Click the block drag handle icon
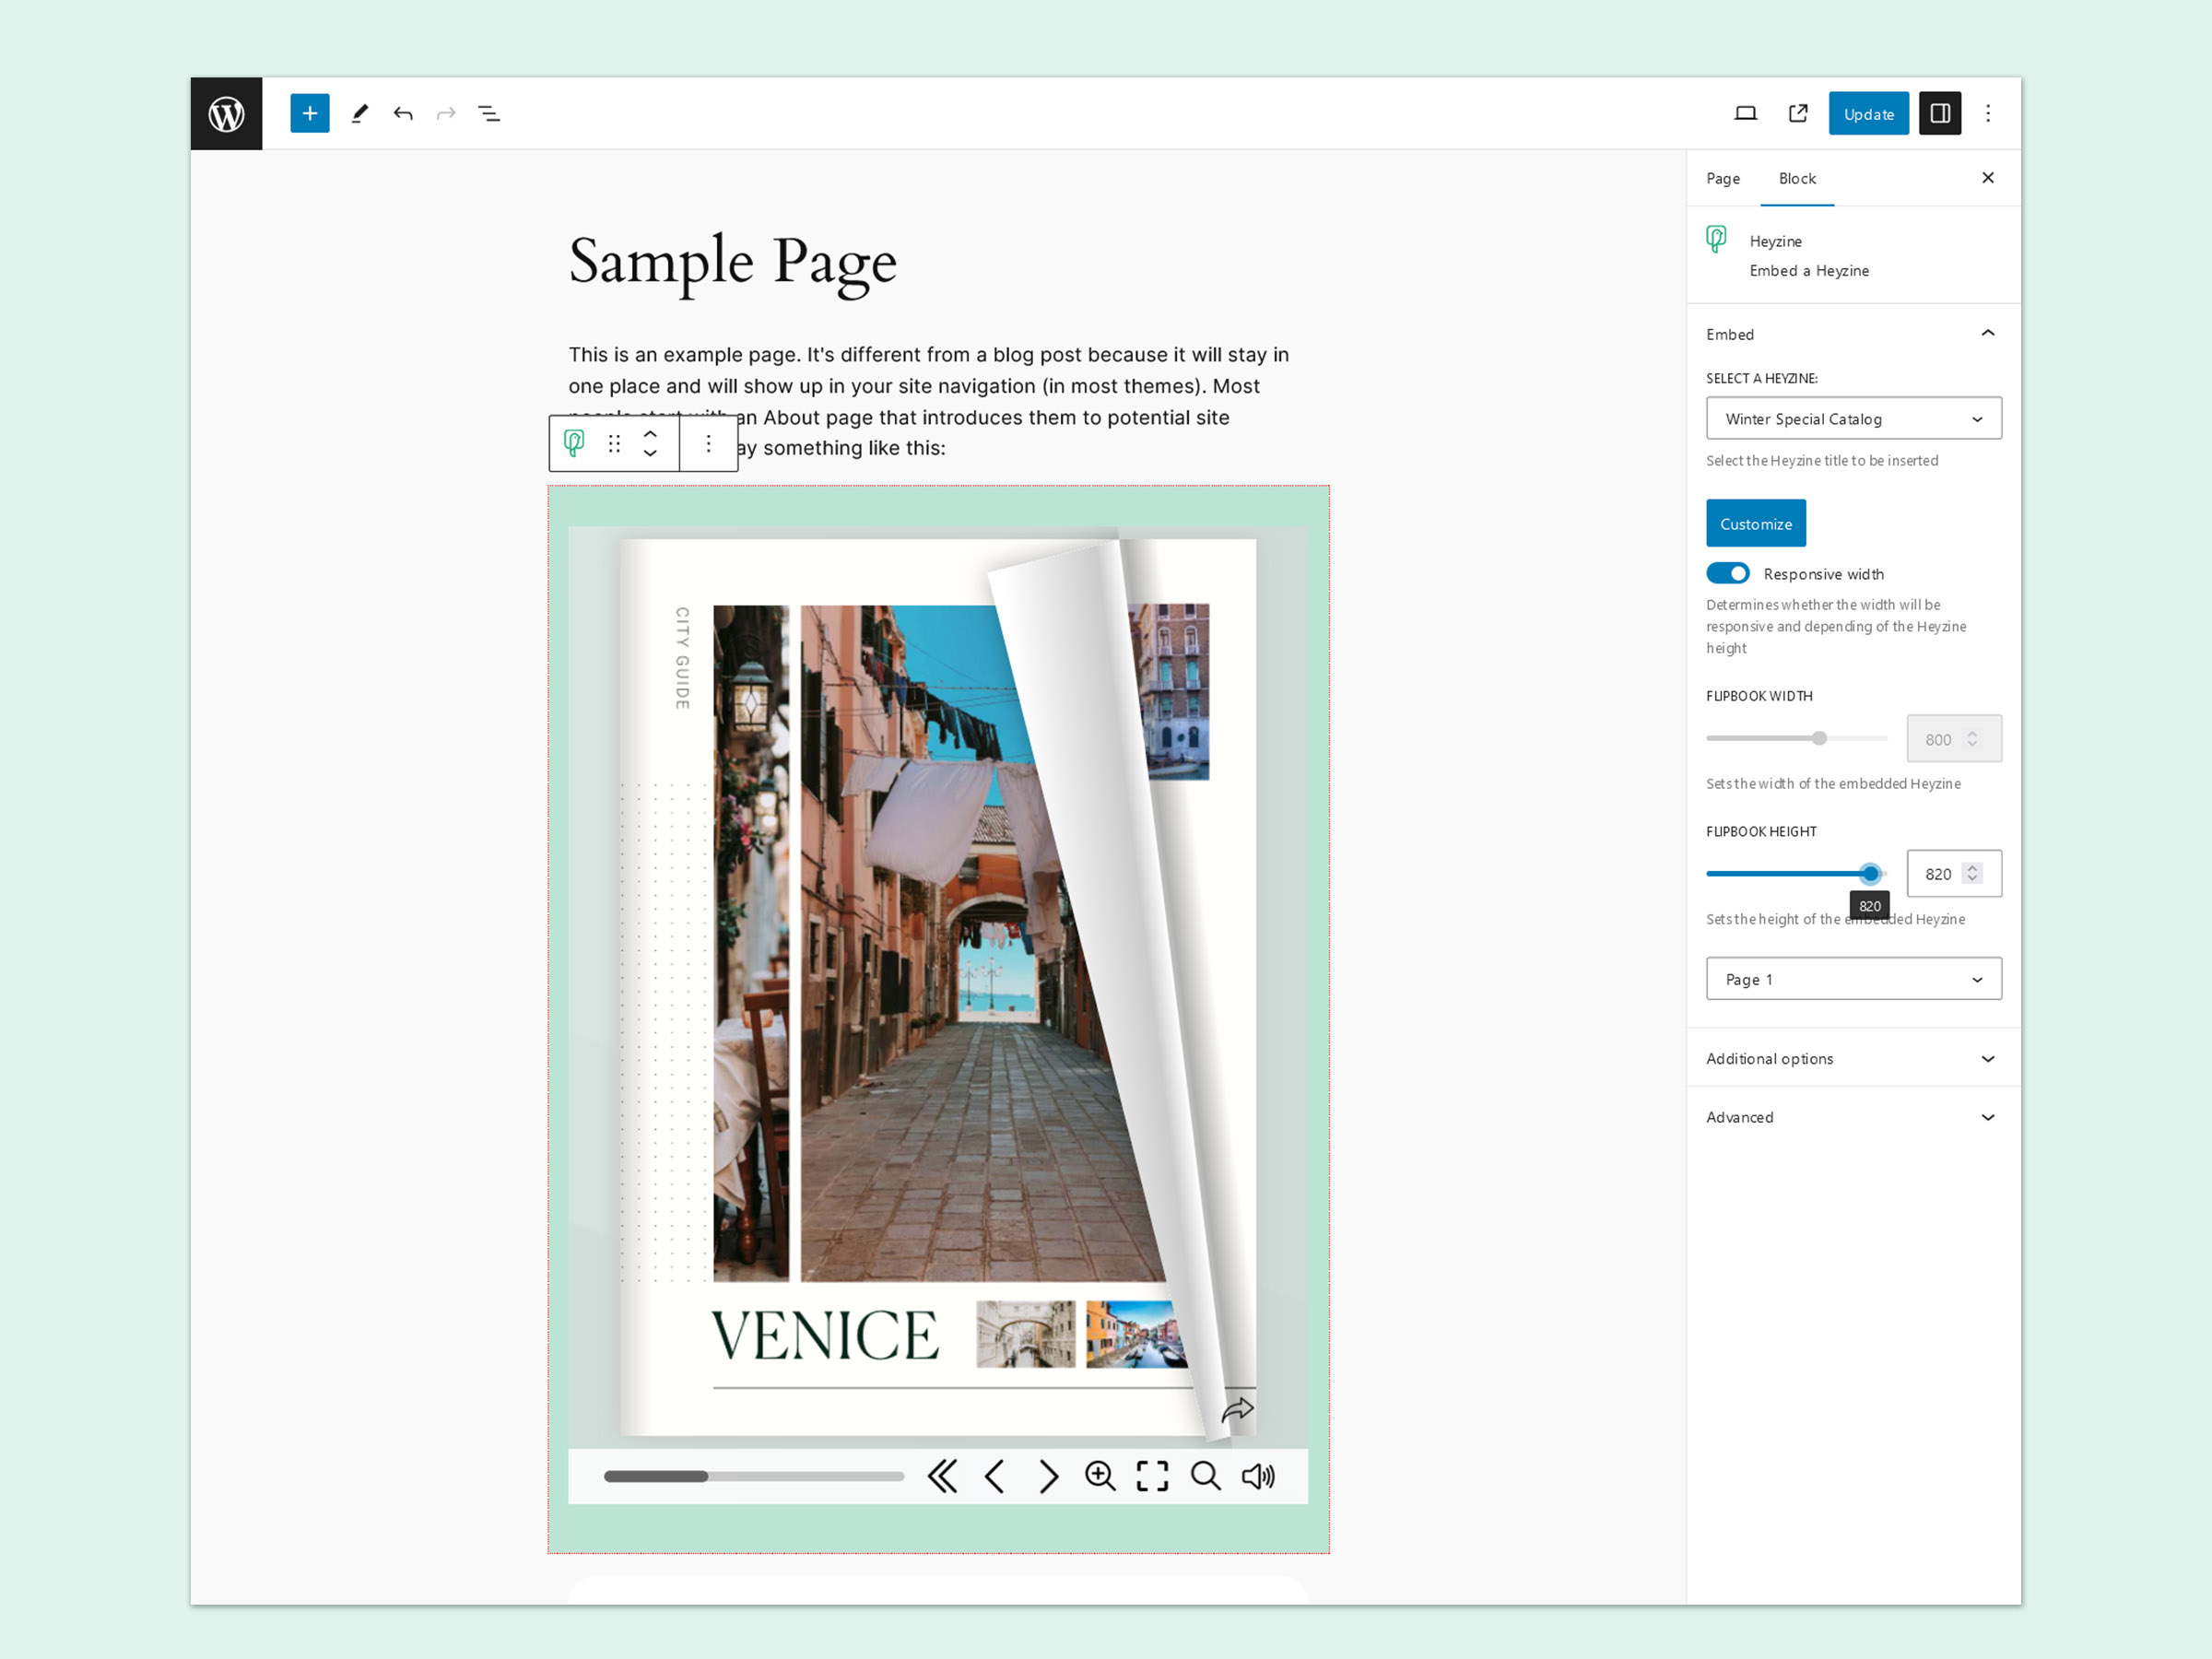 tap(614, 443)
